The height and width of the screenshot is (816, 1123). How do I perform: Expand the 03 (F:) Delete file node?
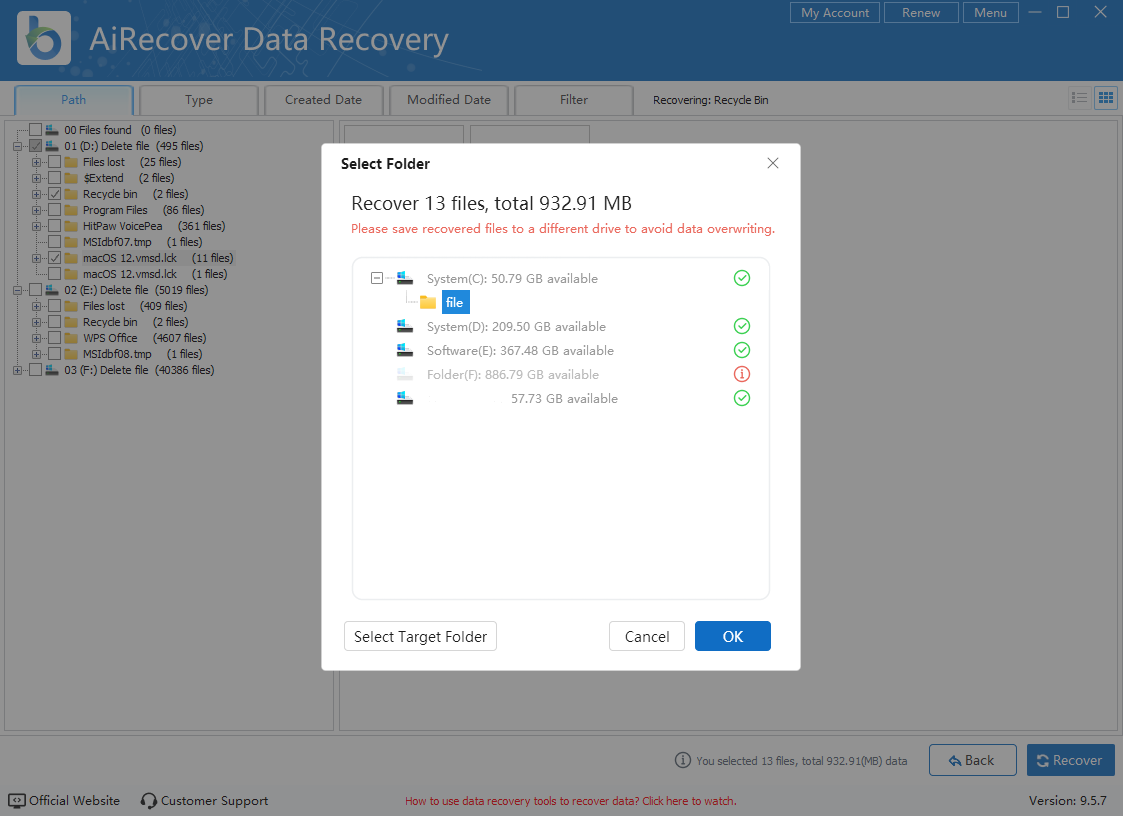click(17, 370)
